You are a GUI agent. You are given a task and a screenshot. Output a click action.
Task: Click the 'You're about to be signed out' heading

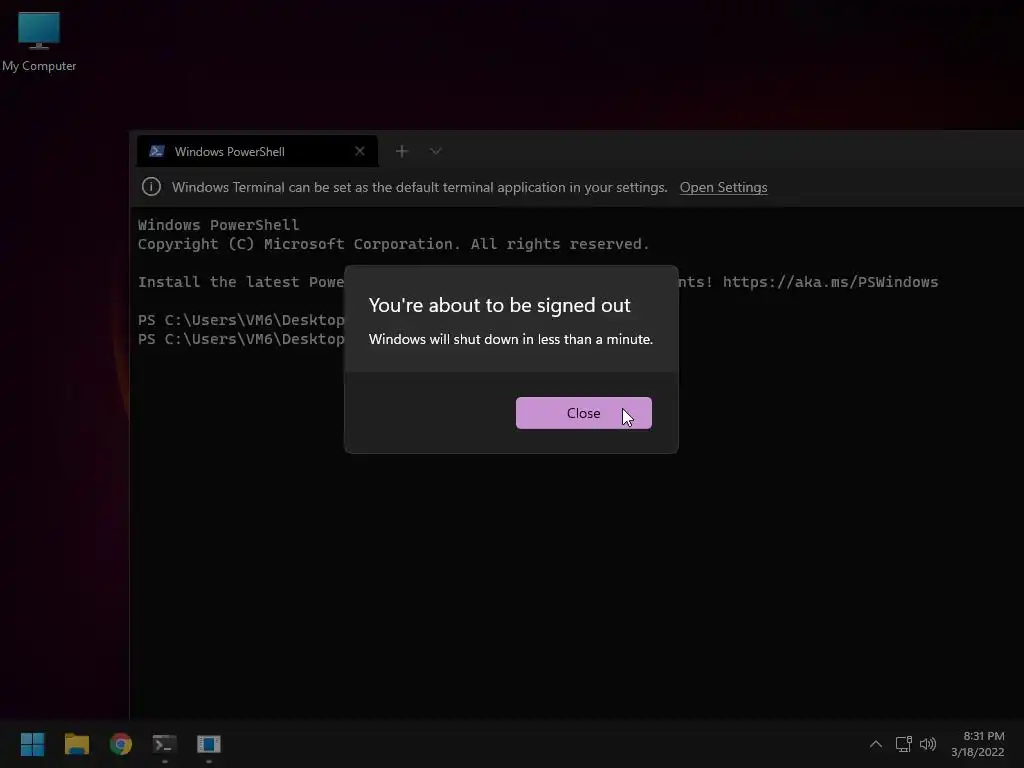coord(500,305)
